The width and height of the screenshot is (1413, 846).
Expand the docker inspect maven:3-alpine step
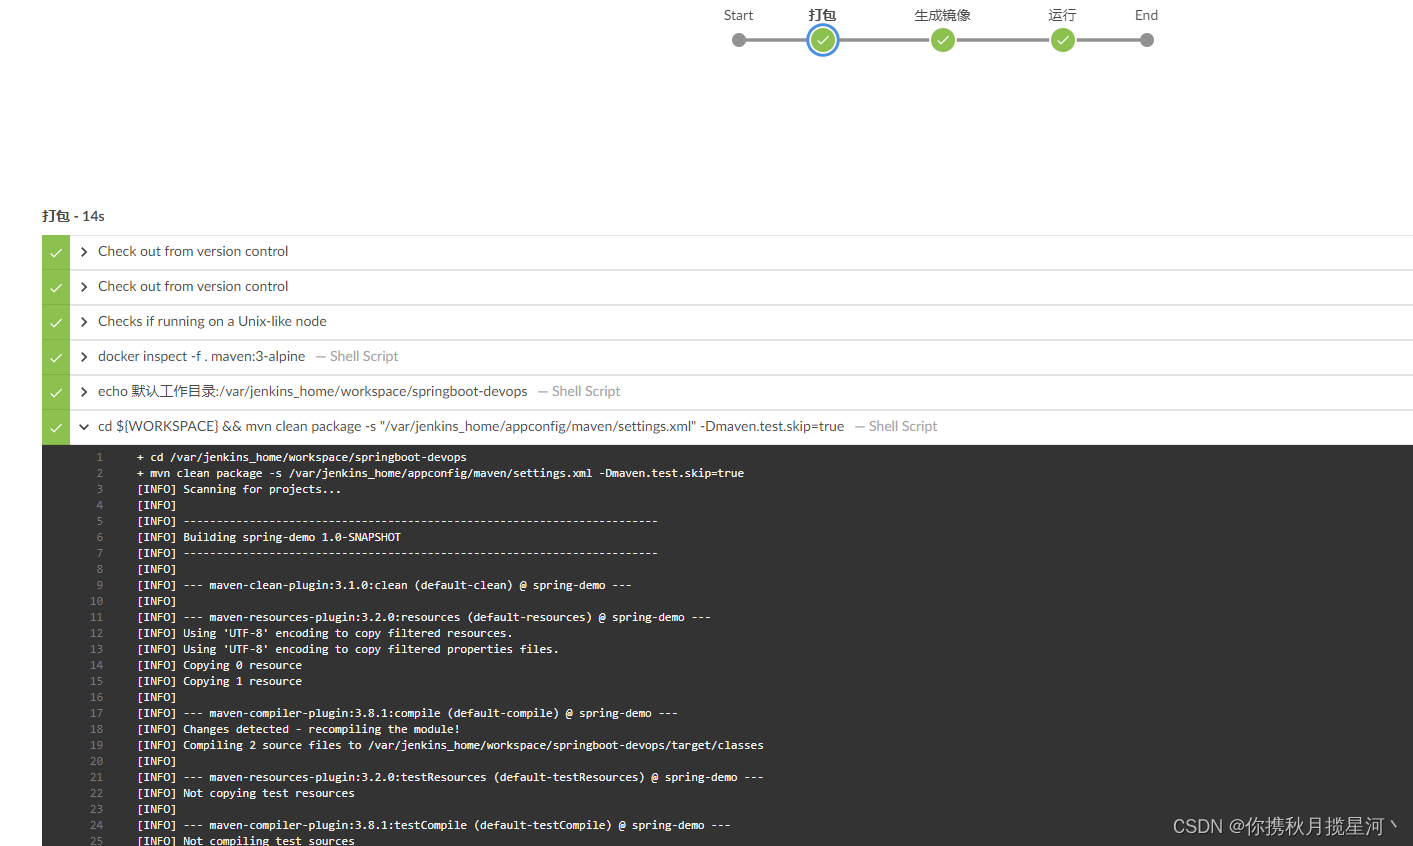(x=84, y=357)
